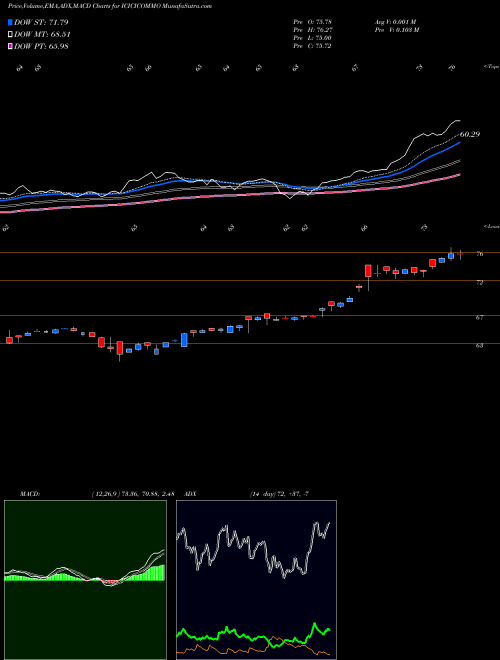Click the 60.29 label on the EMA chart
Image resolution: width=500 pixels, height=660 pixels.
coord(470,134)
